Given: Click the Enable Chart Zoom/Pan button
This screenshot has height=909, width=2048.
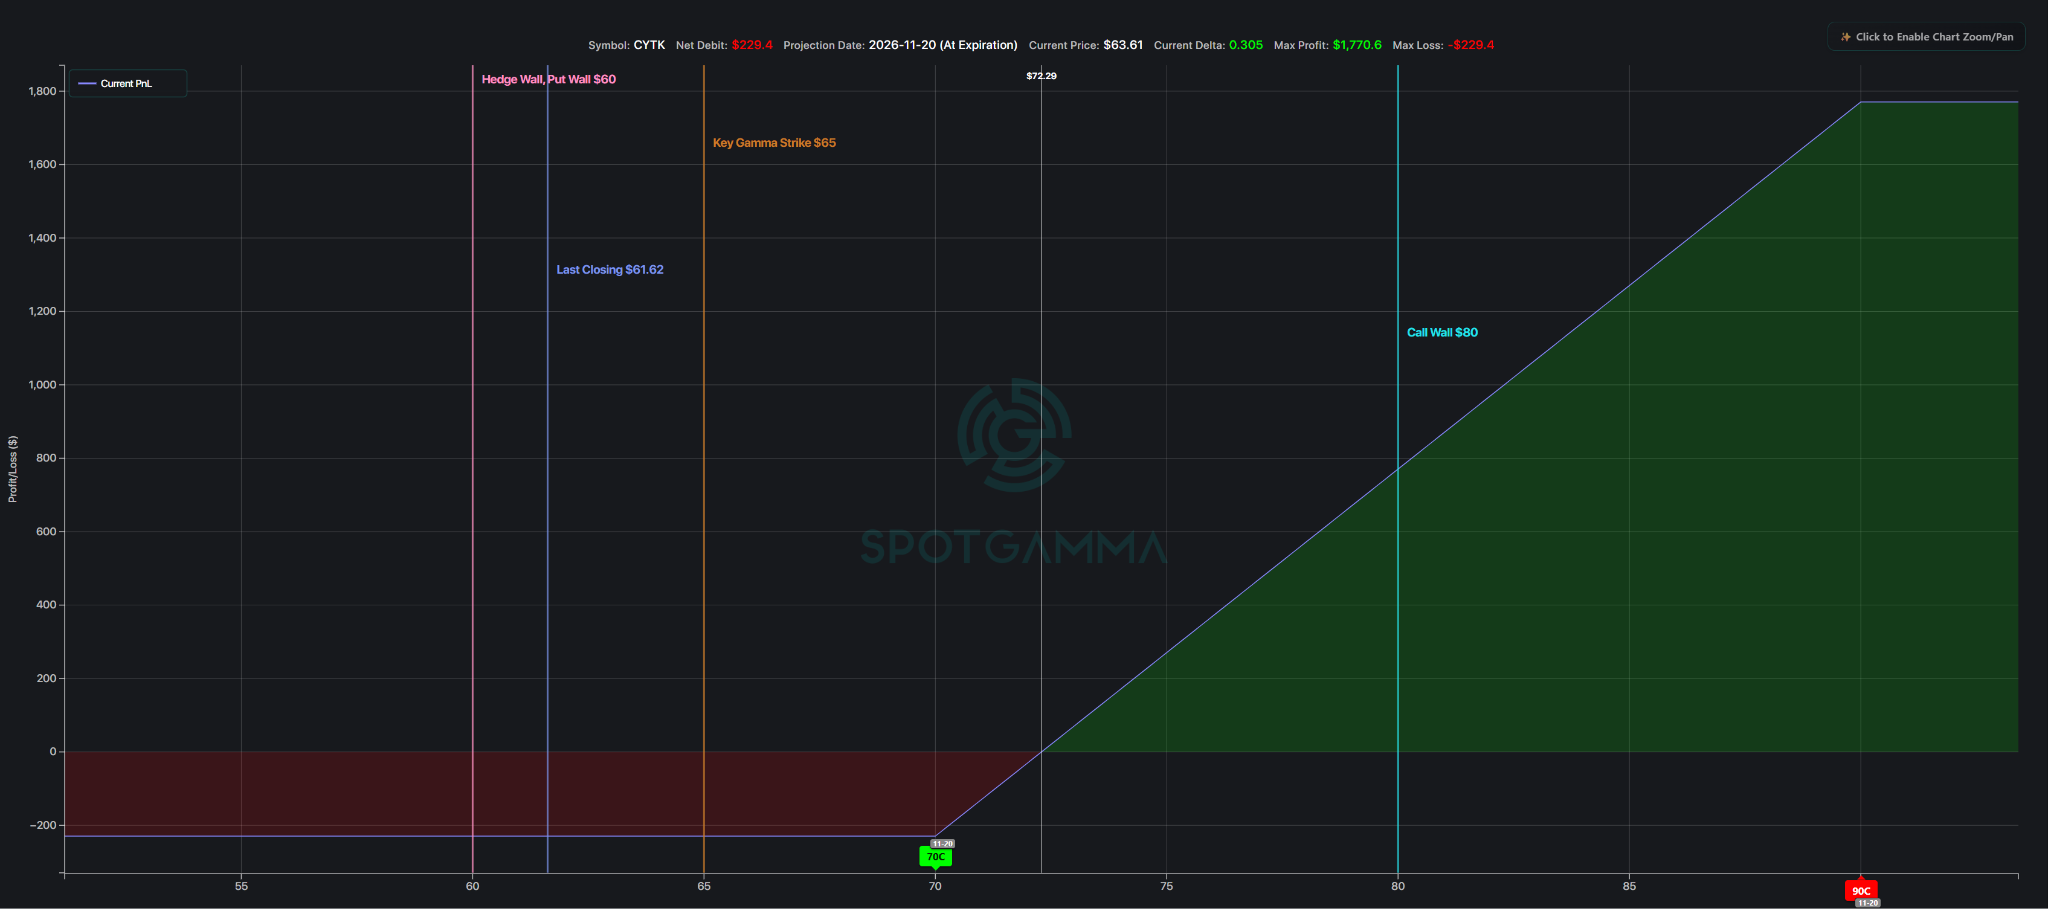Looking at the screenshot, I should coord(1926,37).
